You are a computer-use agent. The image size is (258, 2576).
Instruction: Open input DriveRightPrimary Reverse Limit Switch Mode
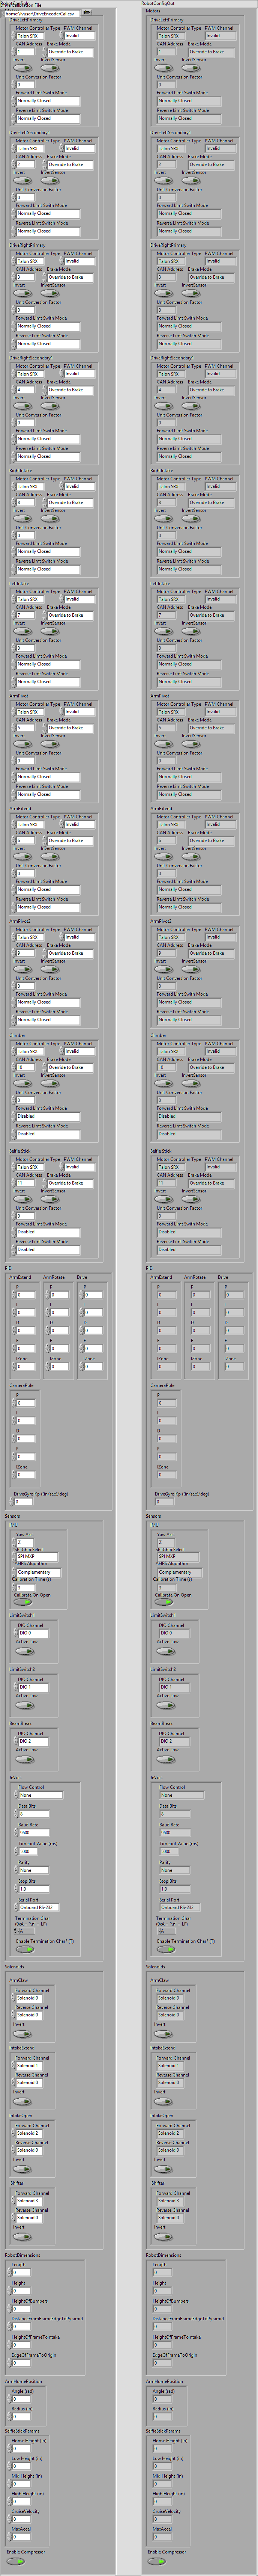tap(46, 344)
